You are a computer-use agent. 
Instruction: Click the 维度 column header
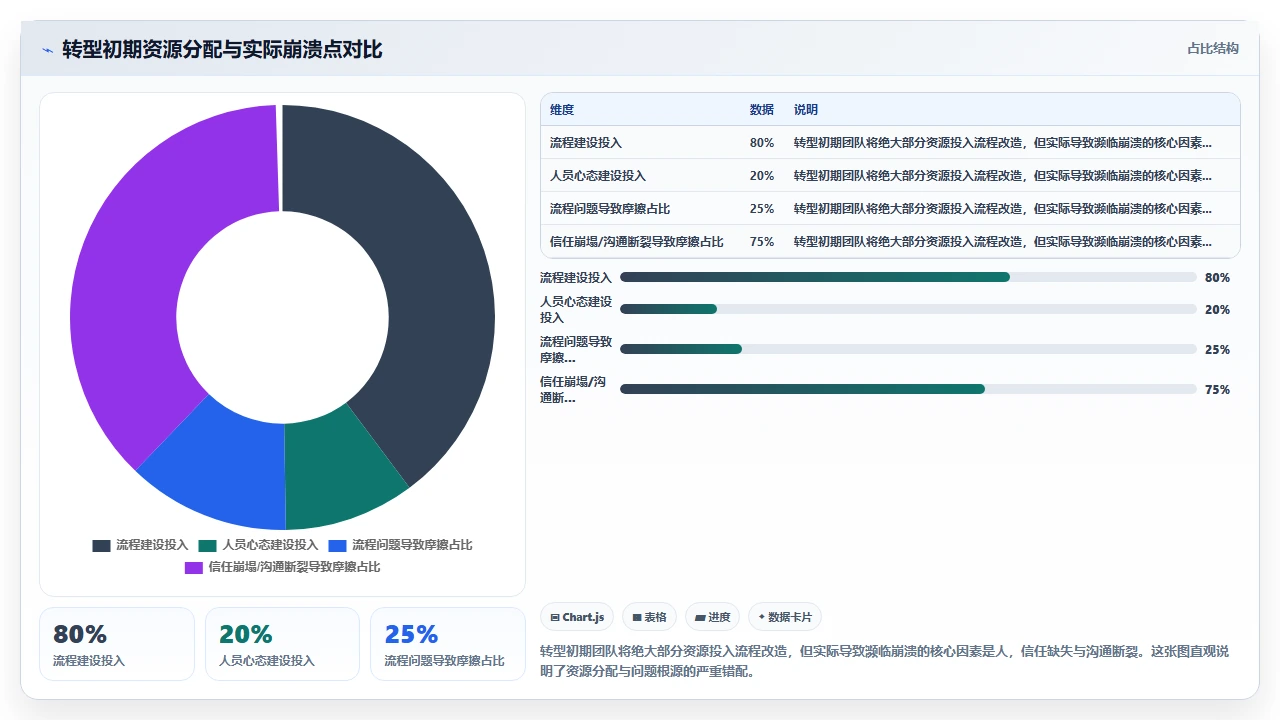point(562,110)
